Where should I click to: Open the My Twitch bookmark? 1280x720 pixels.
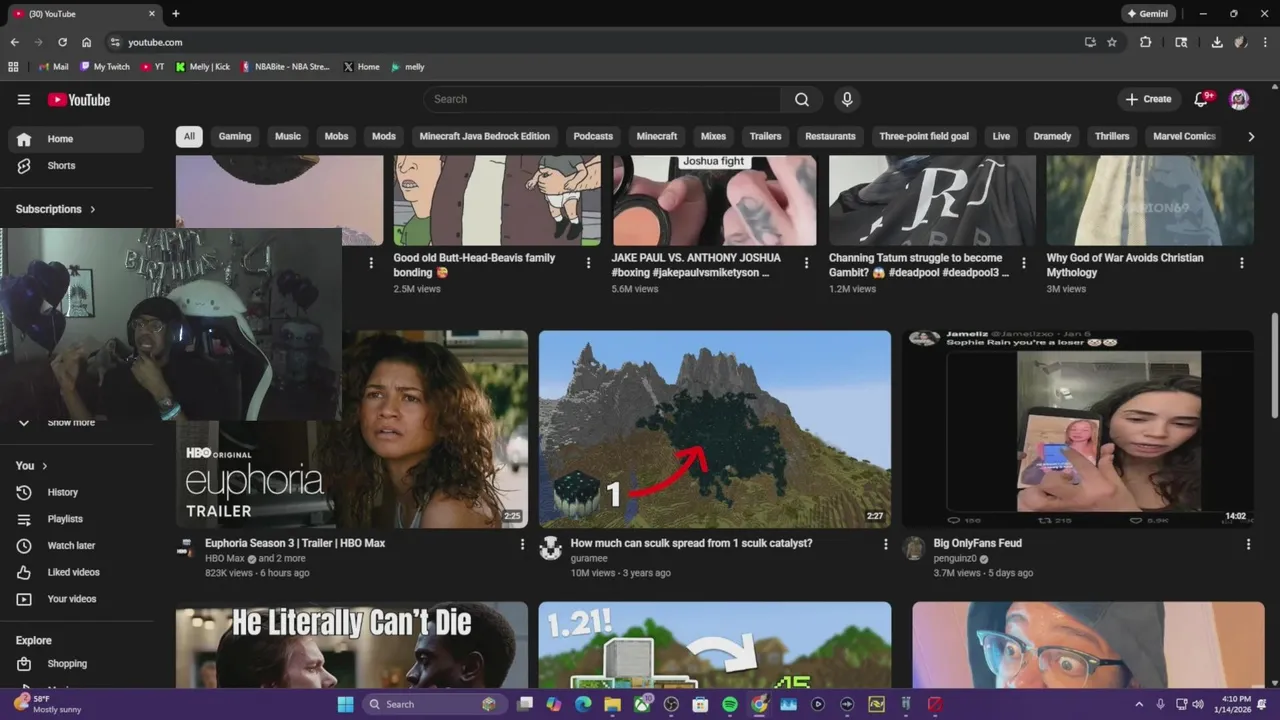tap(105, 67)
